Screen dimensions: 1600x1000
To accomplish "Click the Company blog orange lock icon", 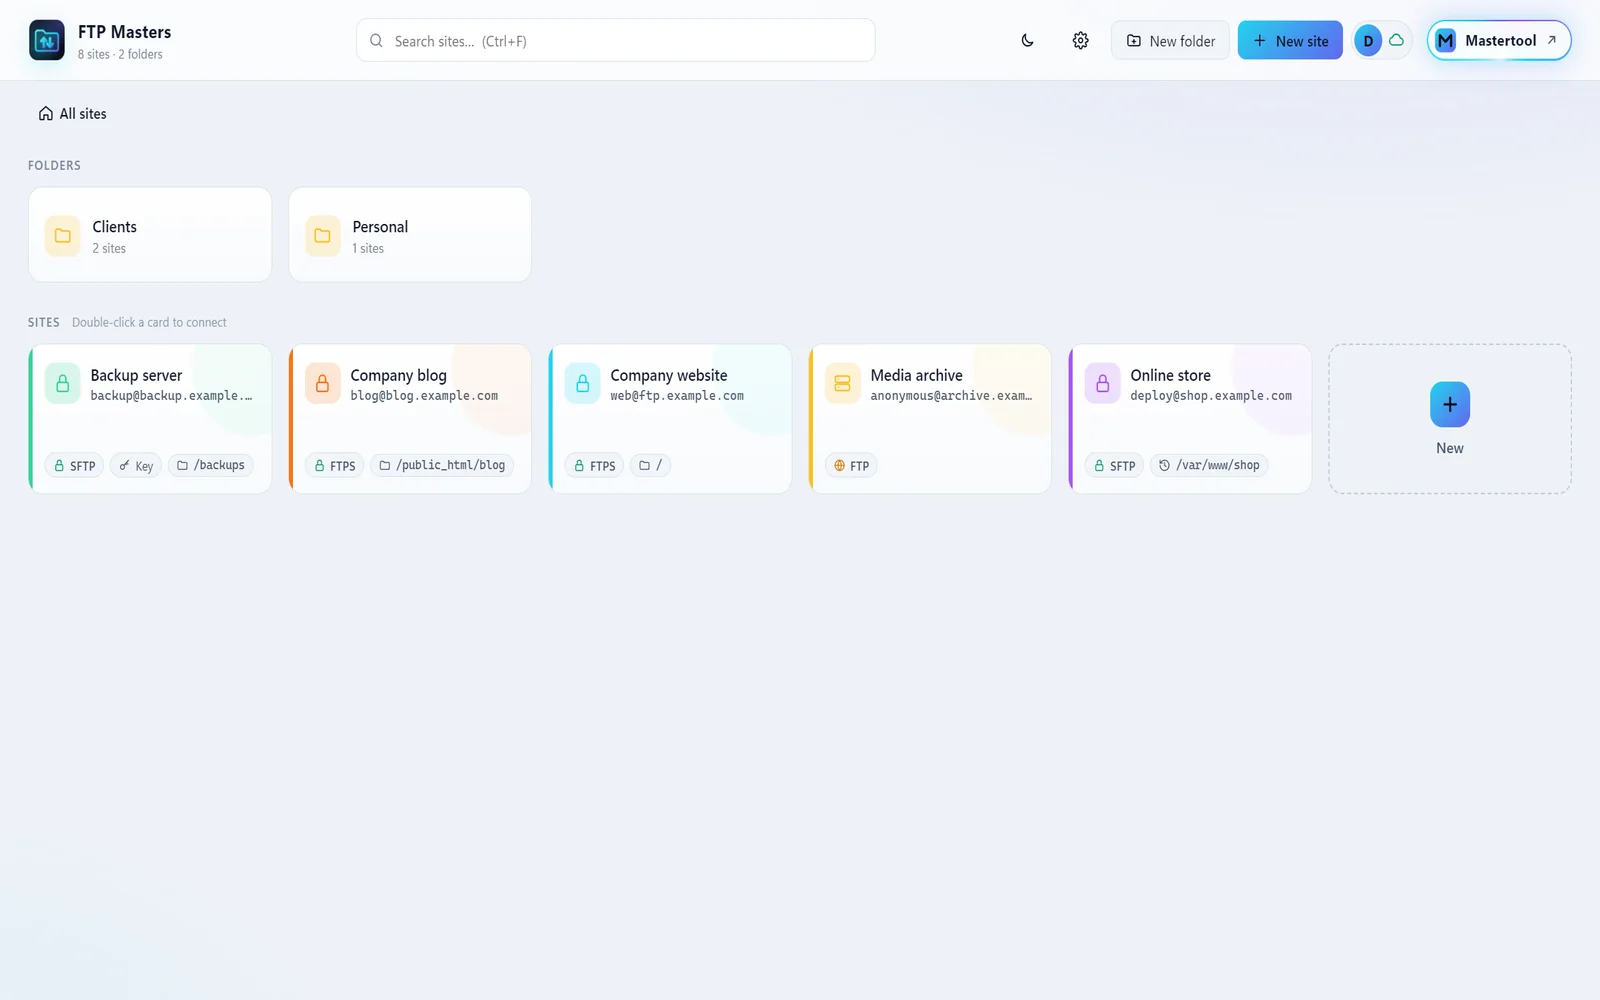I will click(x=322, y=383).
